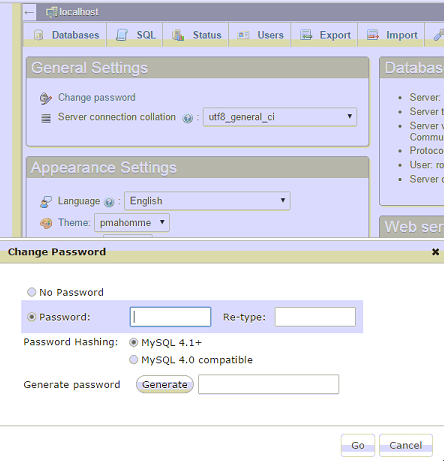Open the utf8_general_ci collation dropdown
This screenshot has width=444, height=461.
pos(280,117)
